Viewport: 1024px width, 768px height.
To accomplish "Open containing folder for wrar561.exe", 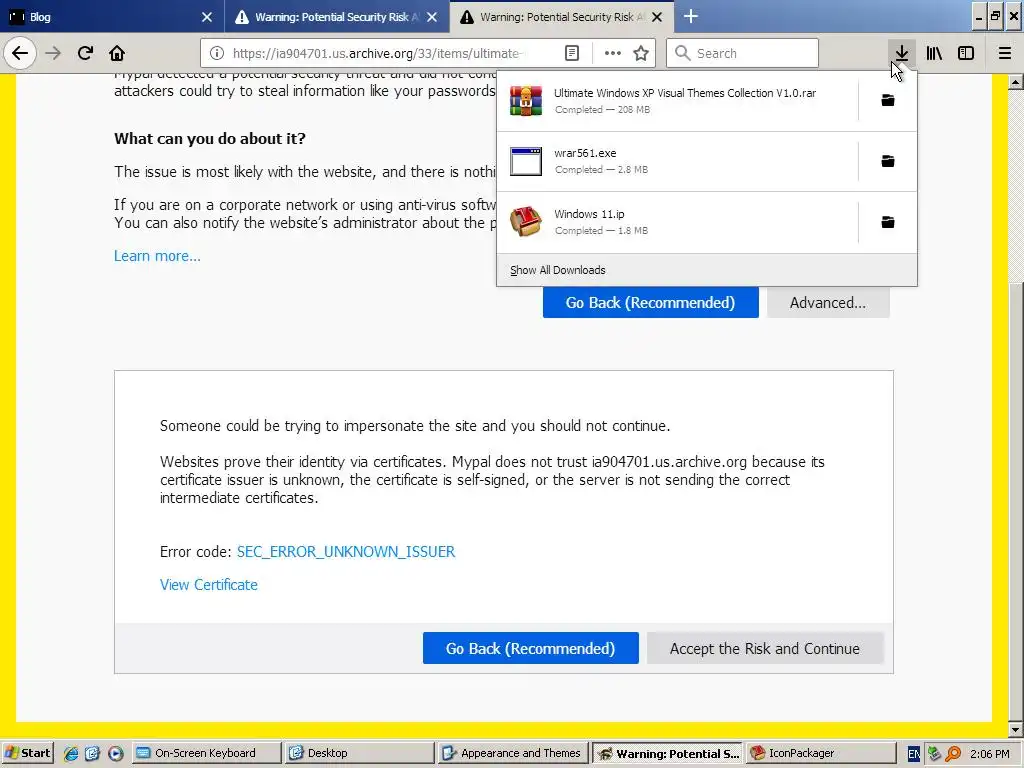I will pos(888,161).
